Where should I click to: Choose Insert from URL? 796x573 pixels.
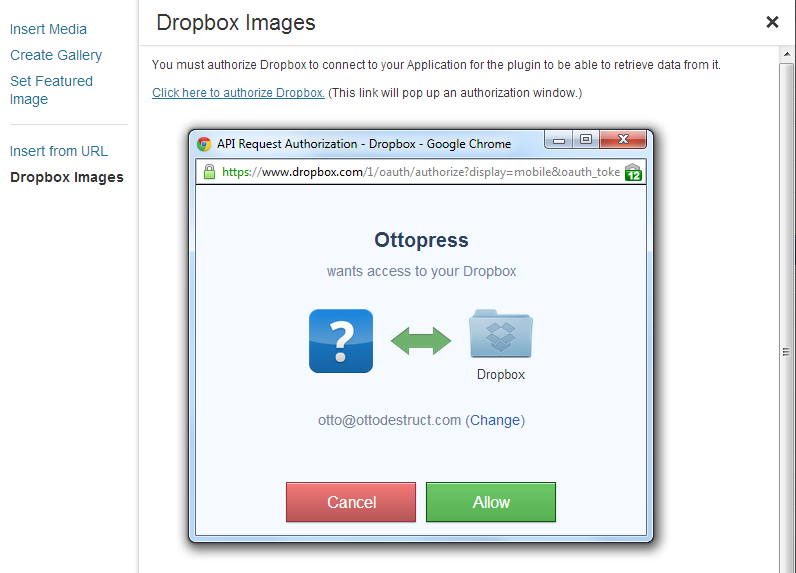coord(59,151)
